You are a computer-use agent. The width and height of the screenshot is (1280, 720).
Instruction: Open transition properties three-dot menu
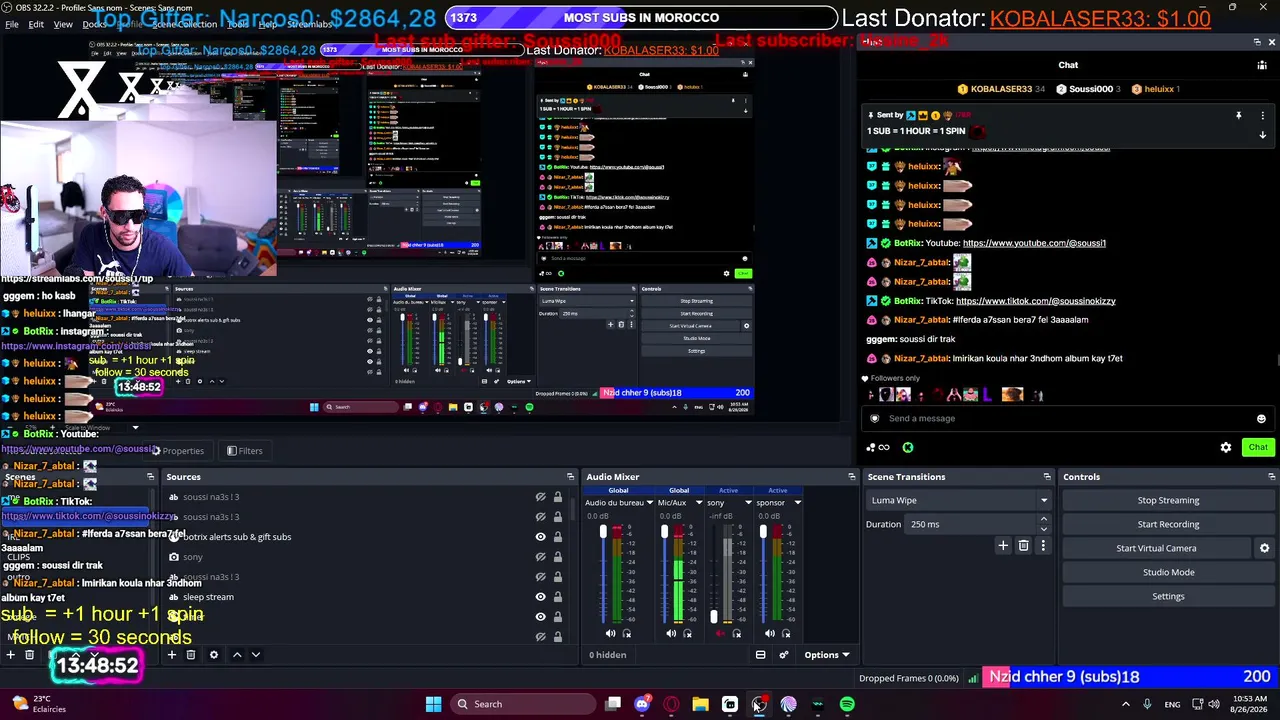point(1043,546)
